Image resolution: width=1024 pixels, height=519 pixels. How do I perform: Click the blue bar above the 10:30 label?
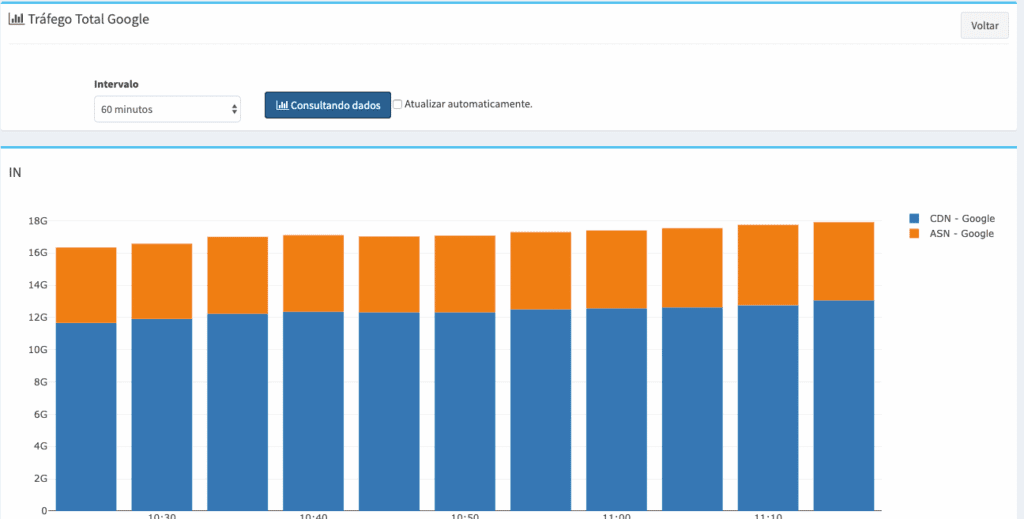162,415
